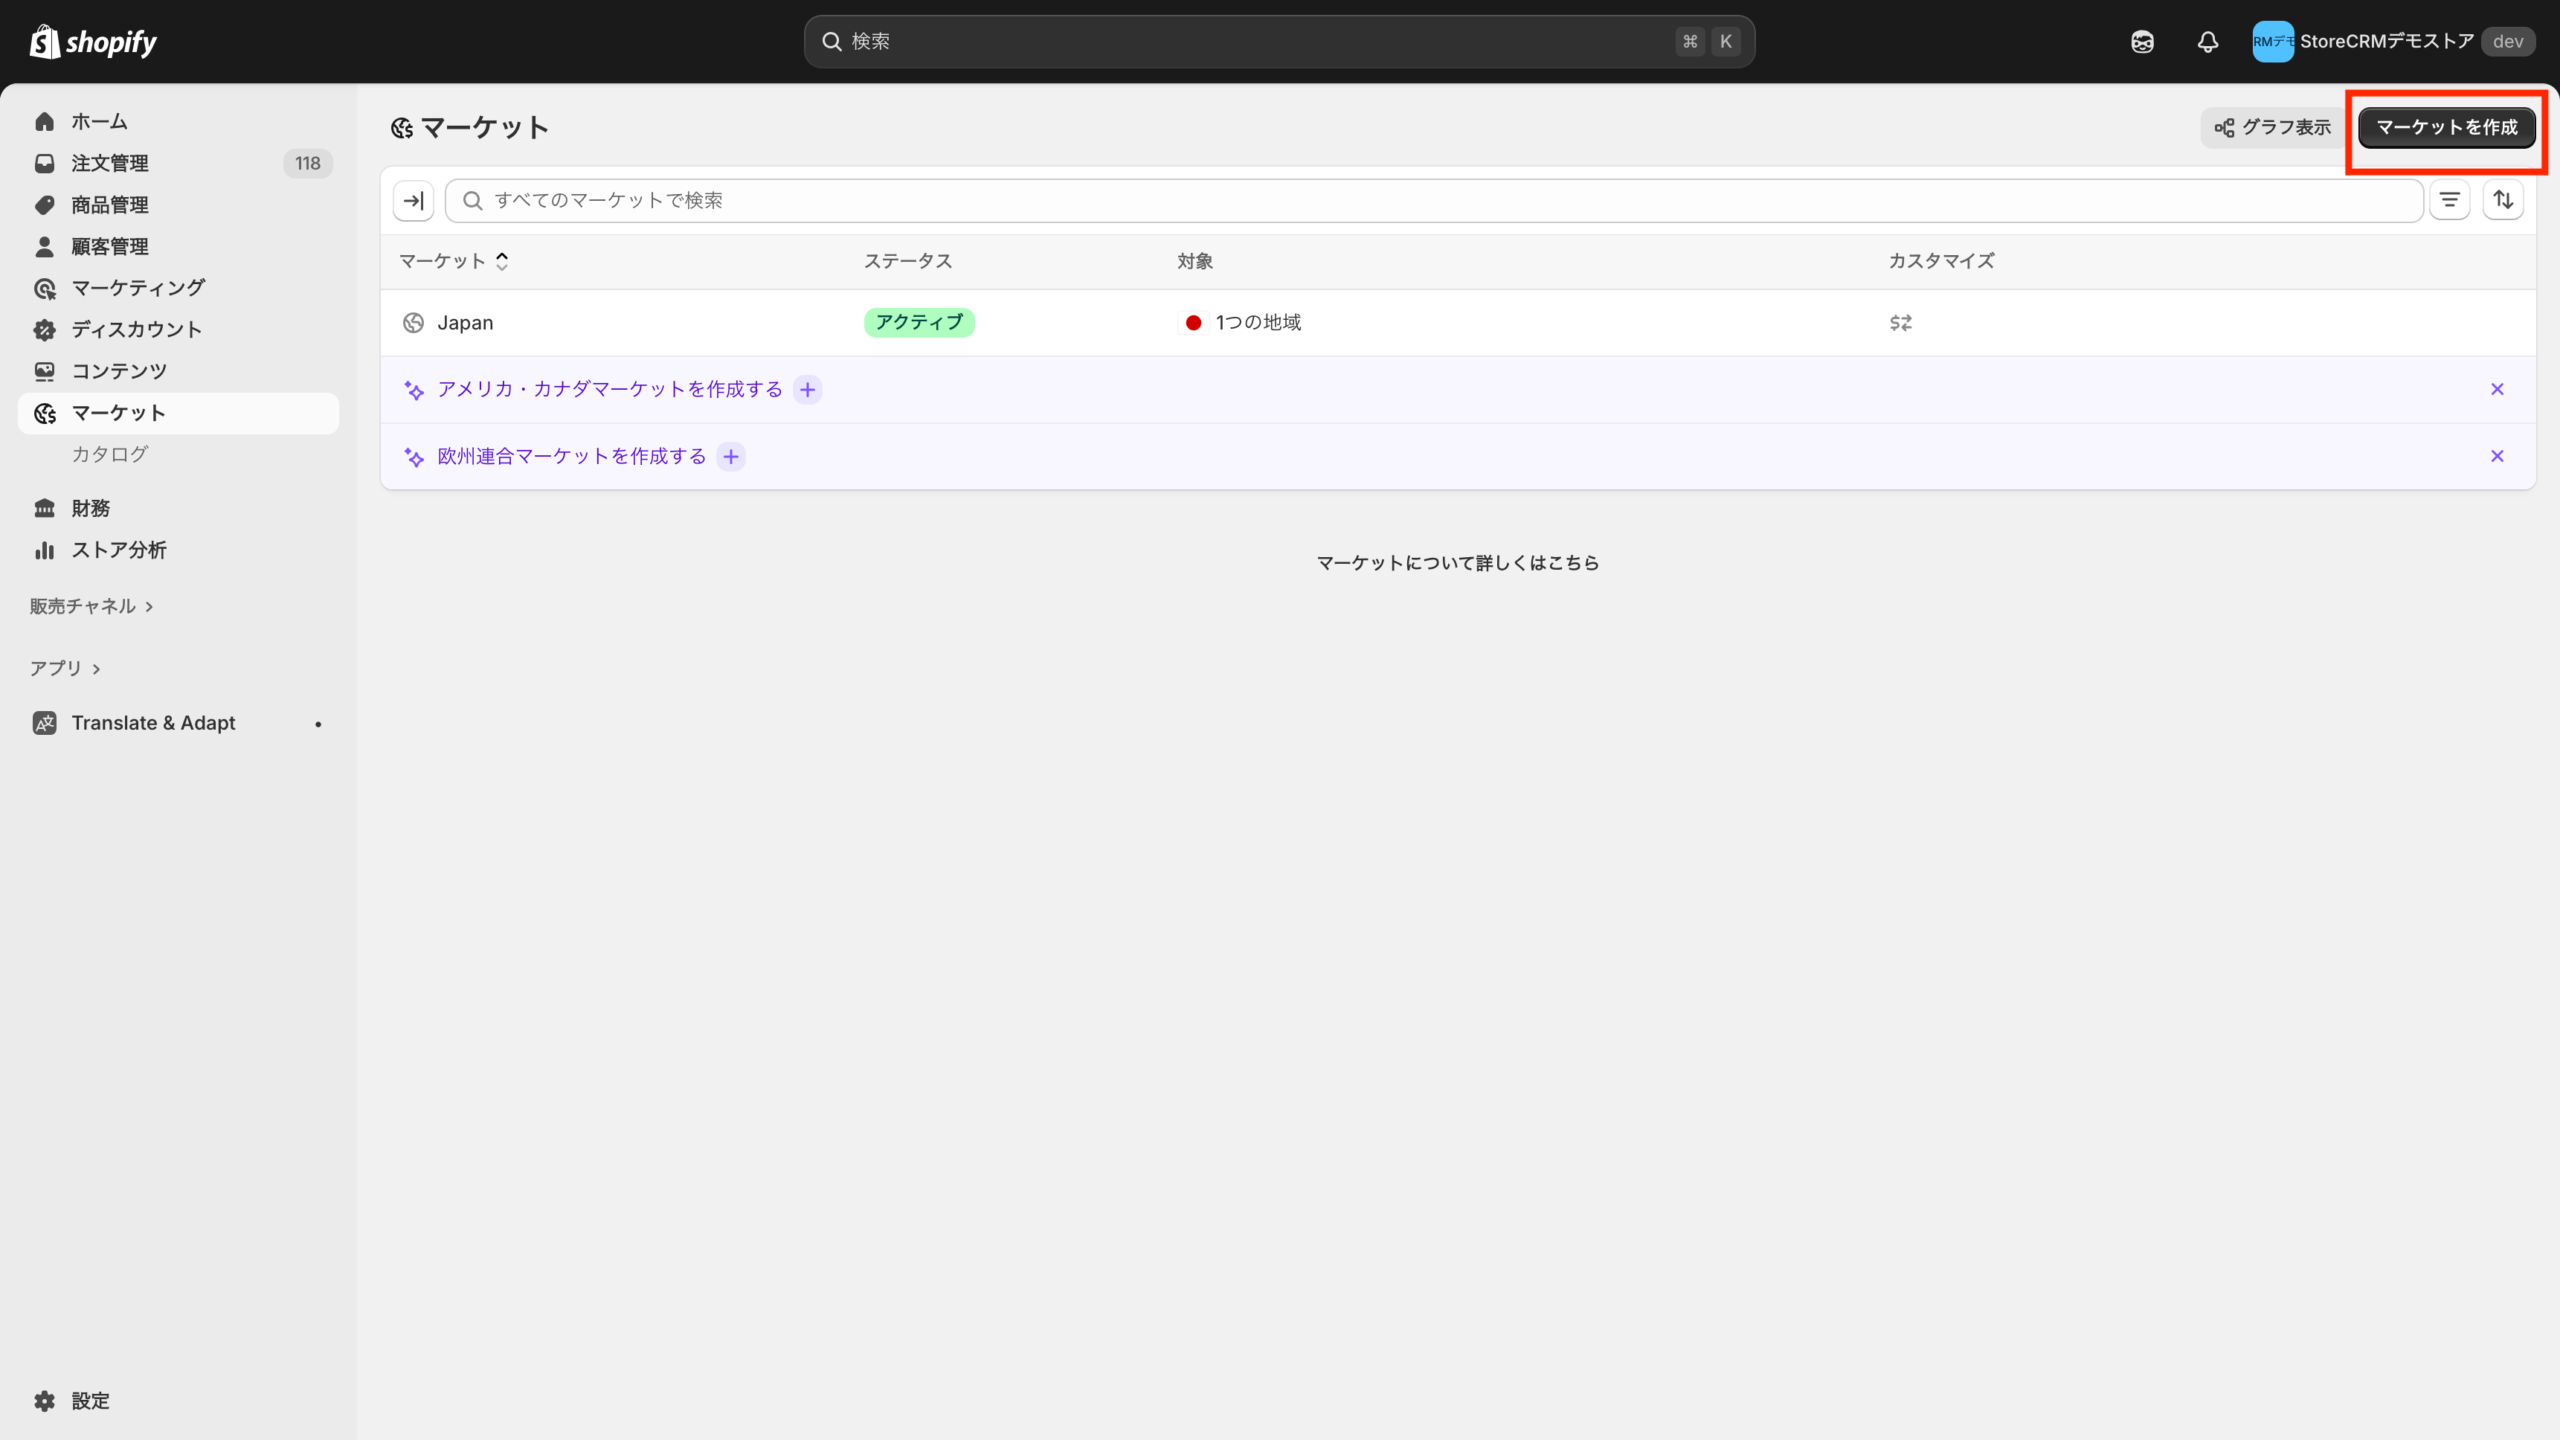The height and width of the screenshot is (1440, 2560).
Task: Click the filter icon beside market search
Action: click(2449, 201)
